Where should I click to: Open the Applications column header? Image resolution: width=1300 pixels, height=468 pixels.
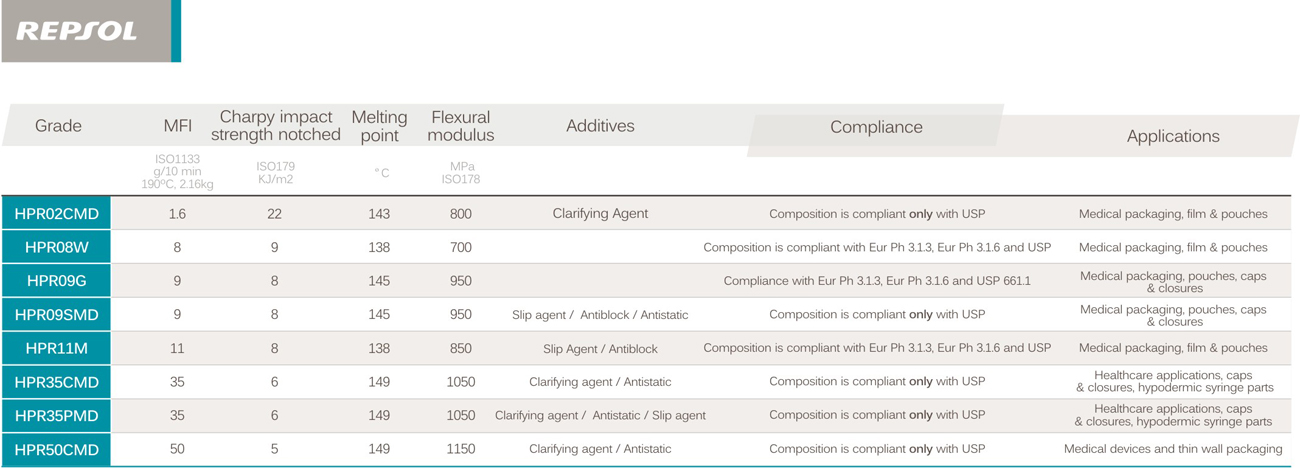pos(1172,136)
